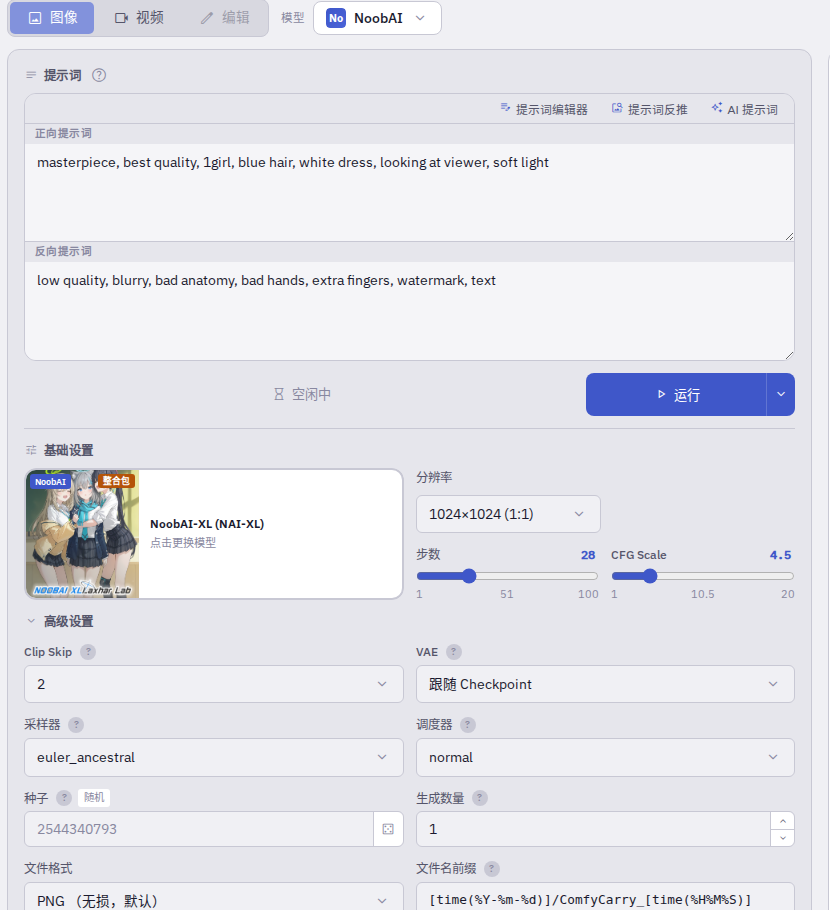Click the seed input field
830x910 pixels.
(199, 829)
